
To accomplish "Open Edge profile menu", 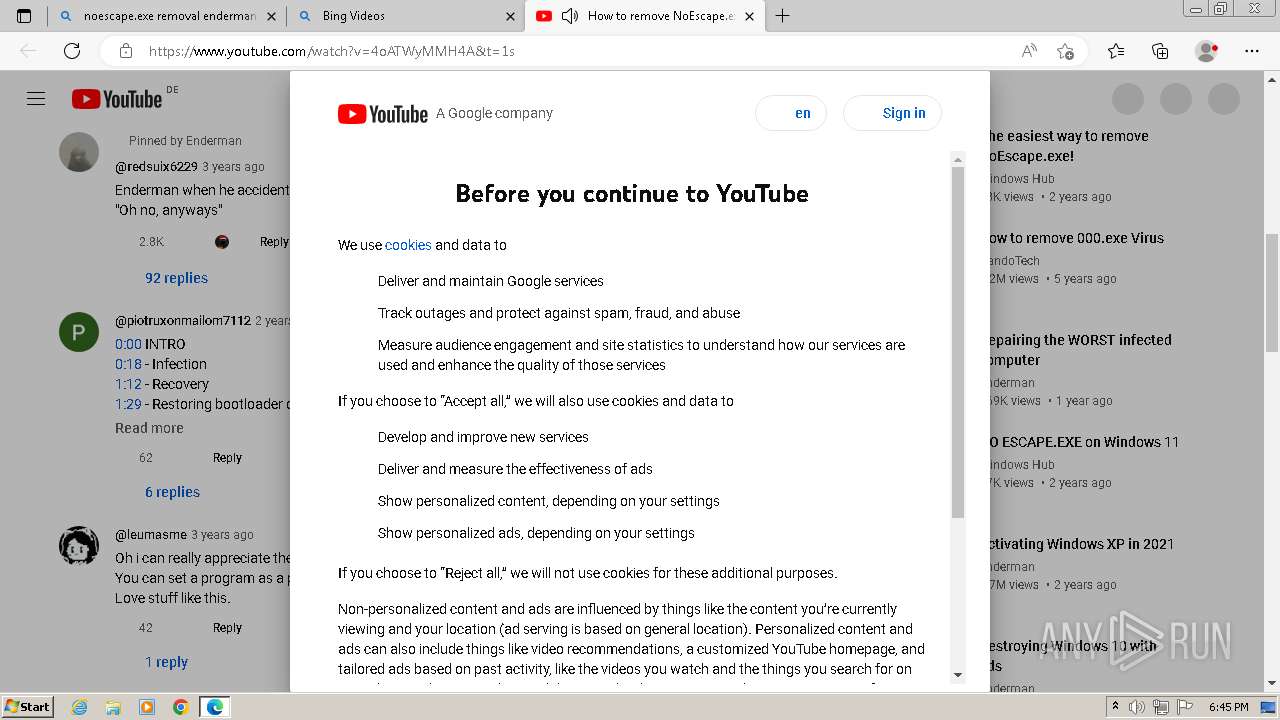I will click(1206, 51).
